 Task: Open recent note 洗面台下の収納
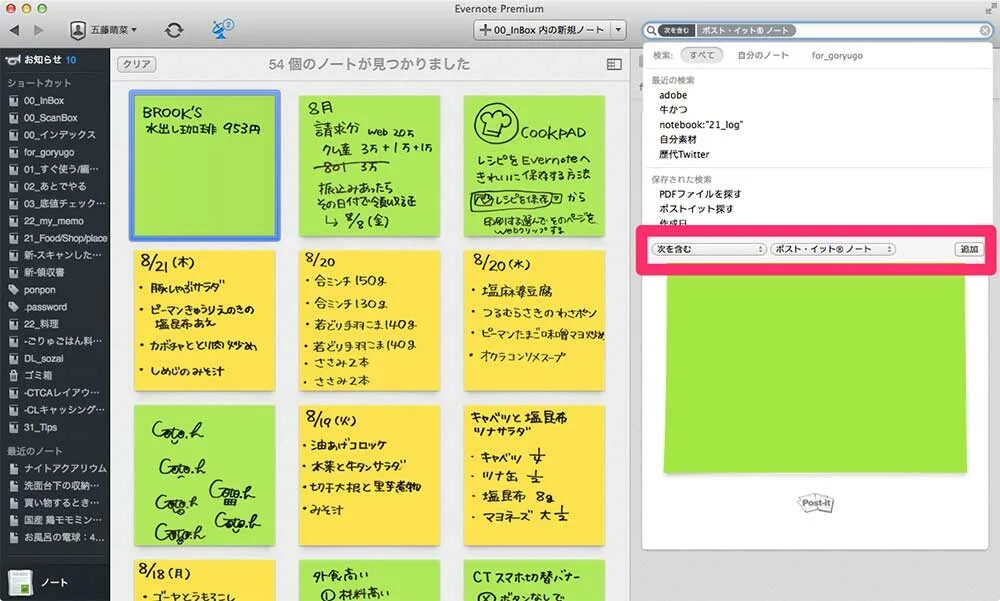click(x=61, y=486)
